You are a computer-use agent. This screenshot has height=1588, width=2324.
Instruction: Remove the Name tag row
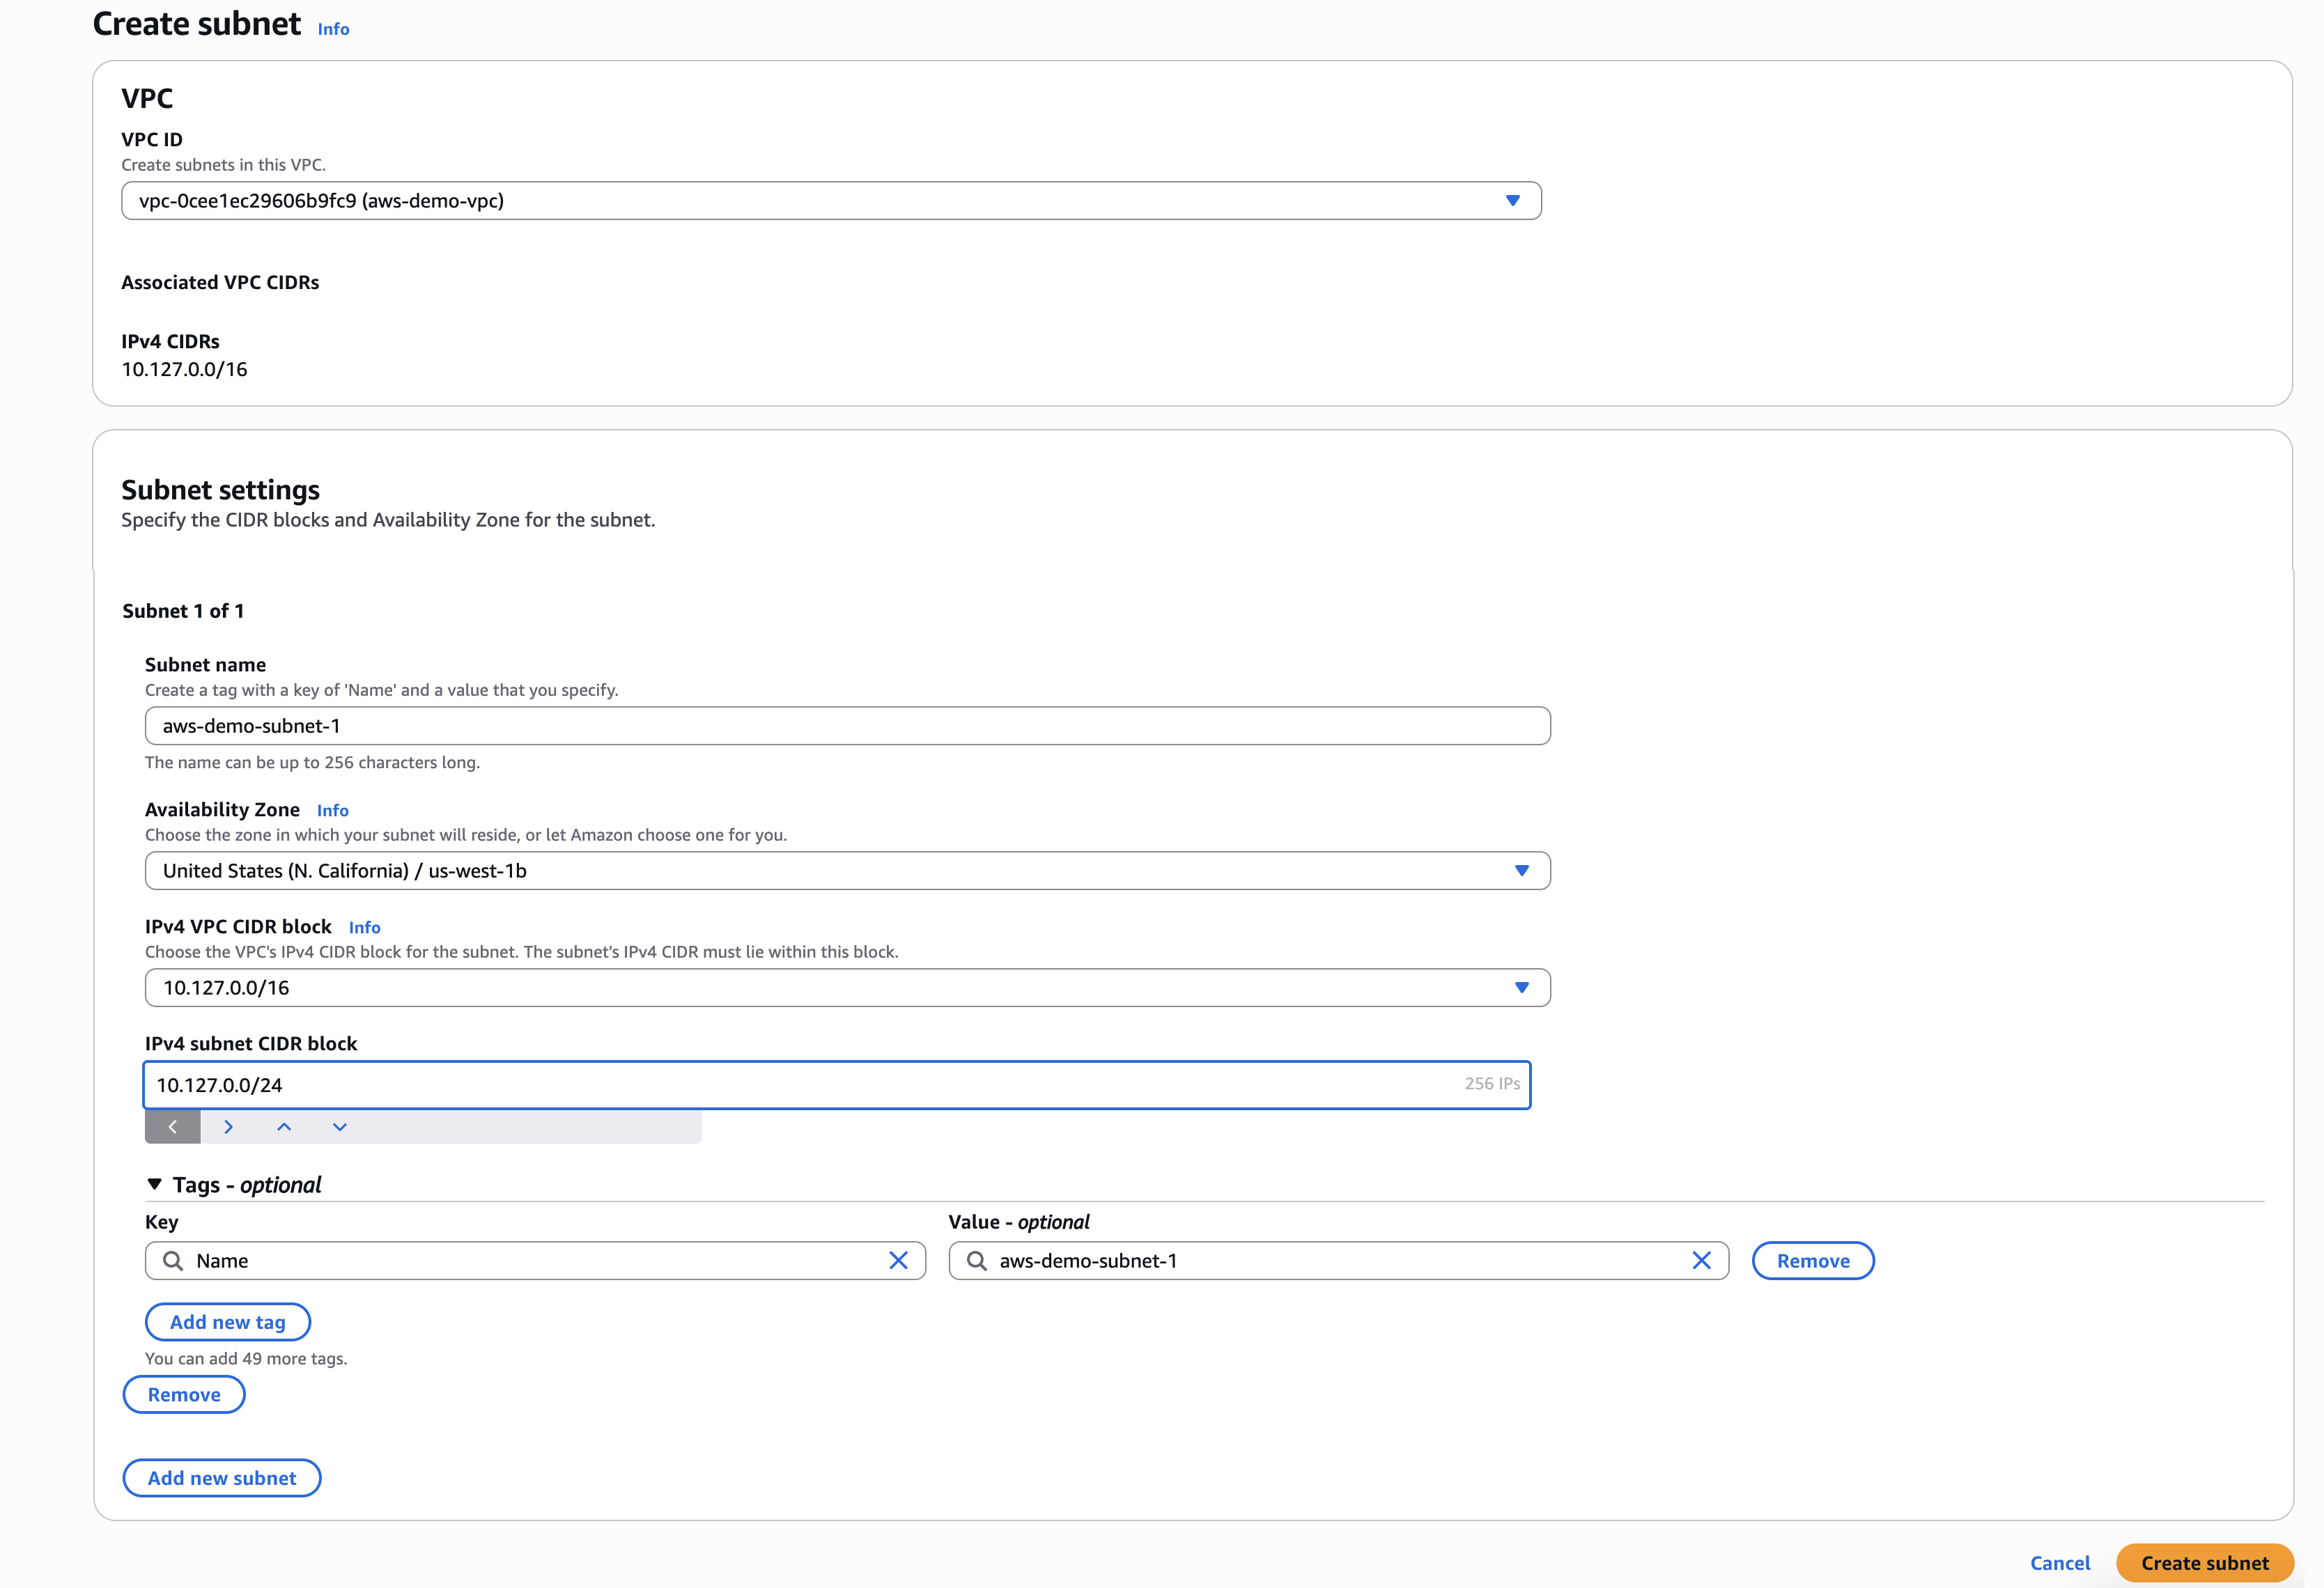tap(1813, 1261)
